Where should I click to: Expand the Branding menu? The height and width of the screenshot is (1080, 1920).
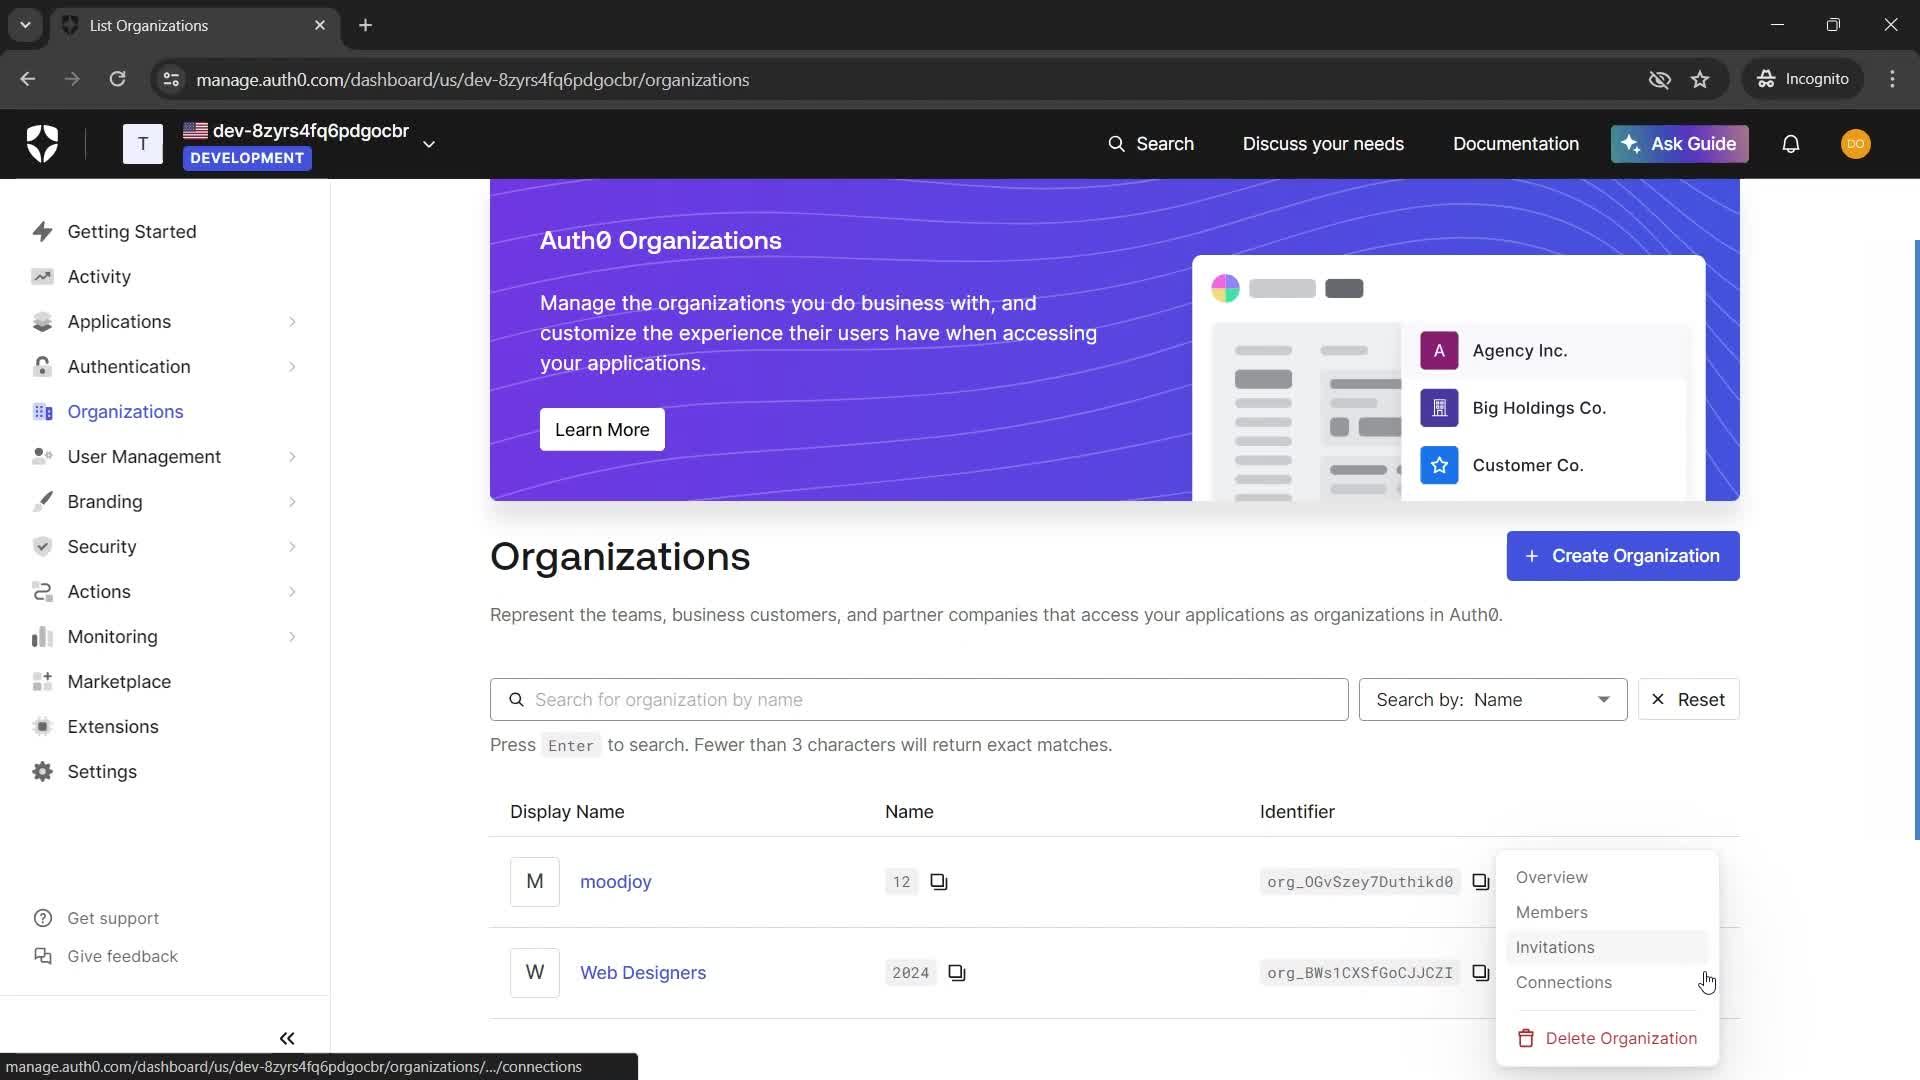(x=292, y=502)
